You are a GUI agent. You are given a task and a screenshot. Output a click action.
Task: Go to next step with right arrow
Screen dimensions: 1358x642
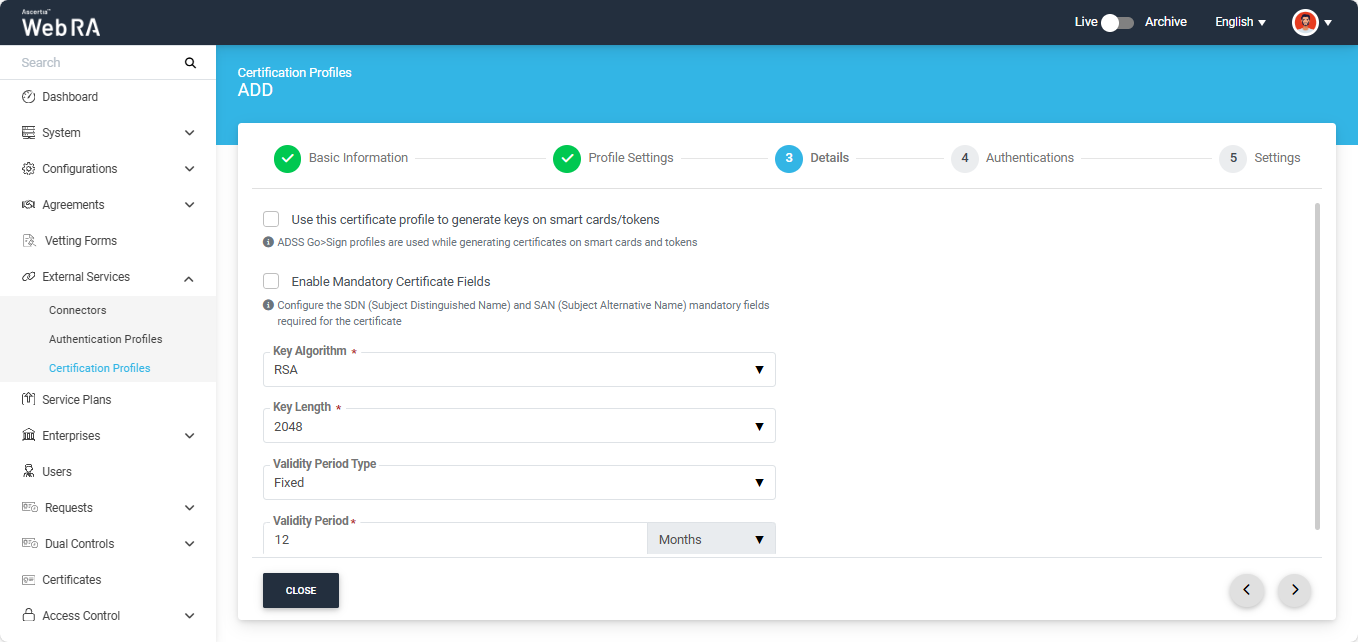pyautogui.click(x=1294, y=590)
